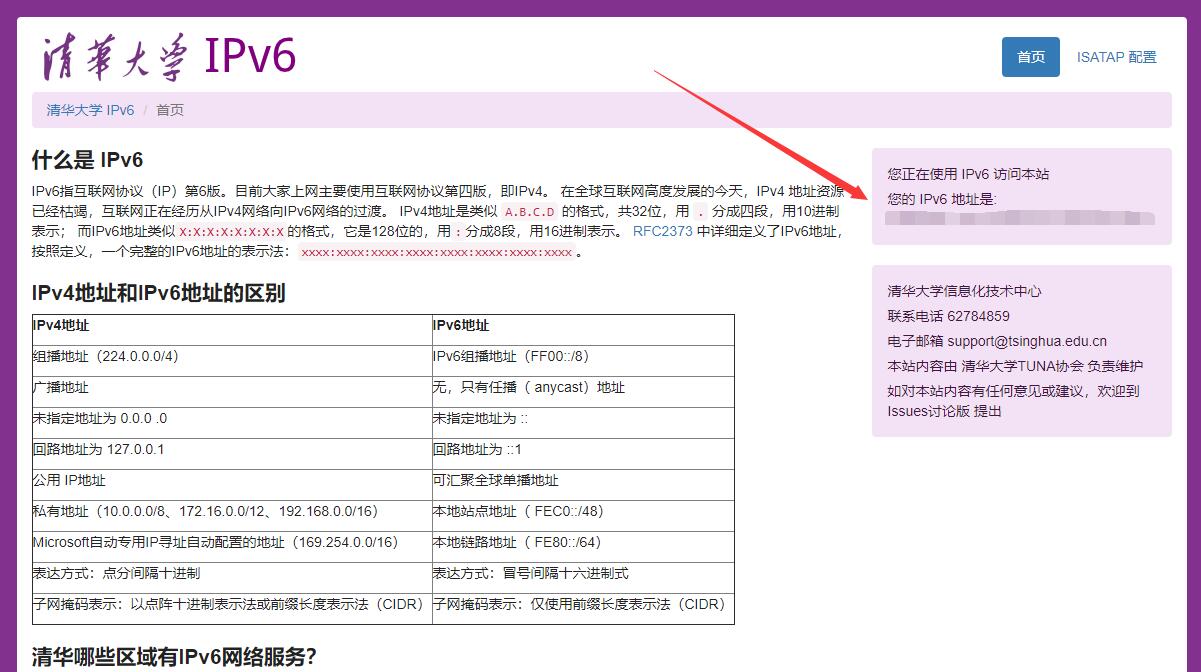1201x672 pixels.
Task: Click the 本地链路地址 (FE80::/64) cell
Action: coord(583,546)
